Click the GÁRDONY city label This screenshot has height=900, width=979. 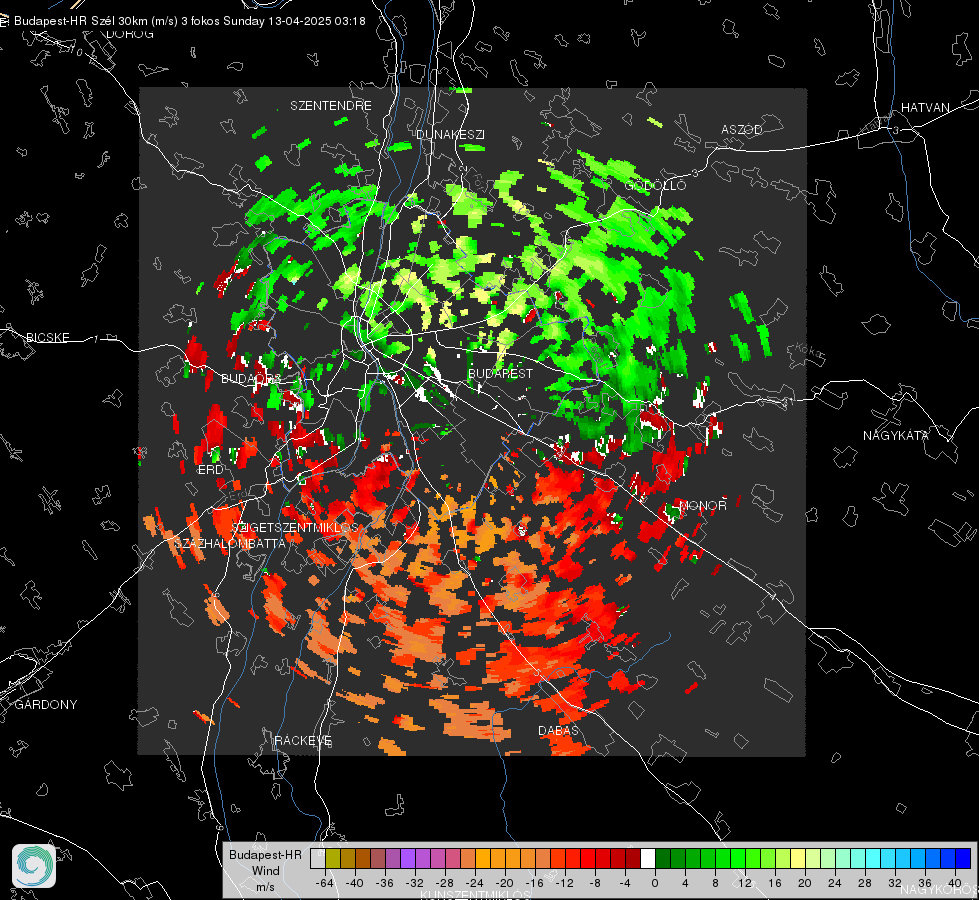[x=46, y=704]
